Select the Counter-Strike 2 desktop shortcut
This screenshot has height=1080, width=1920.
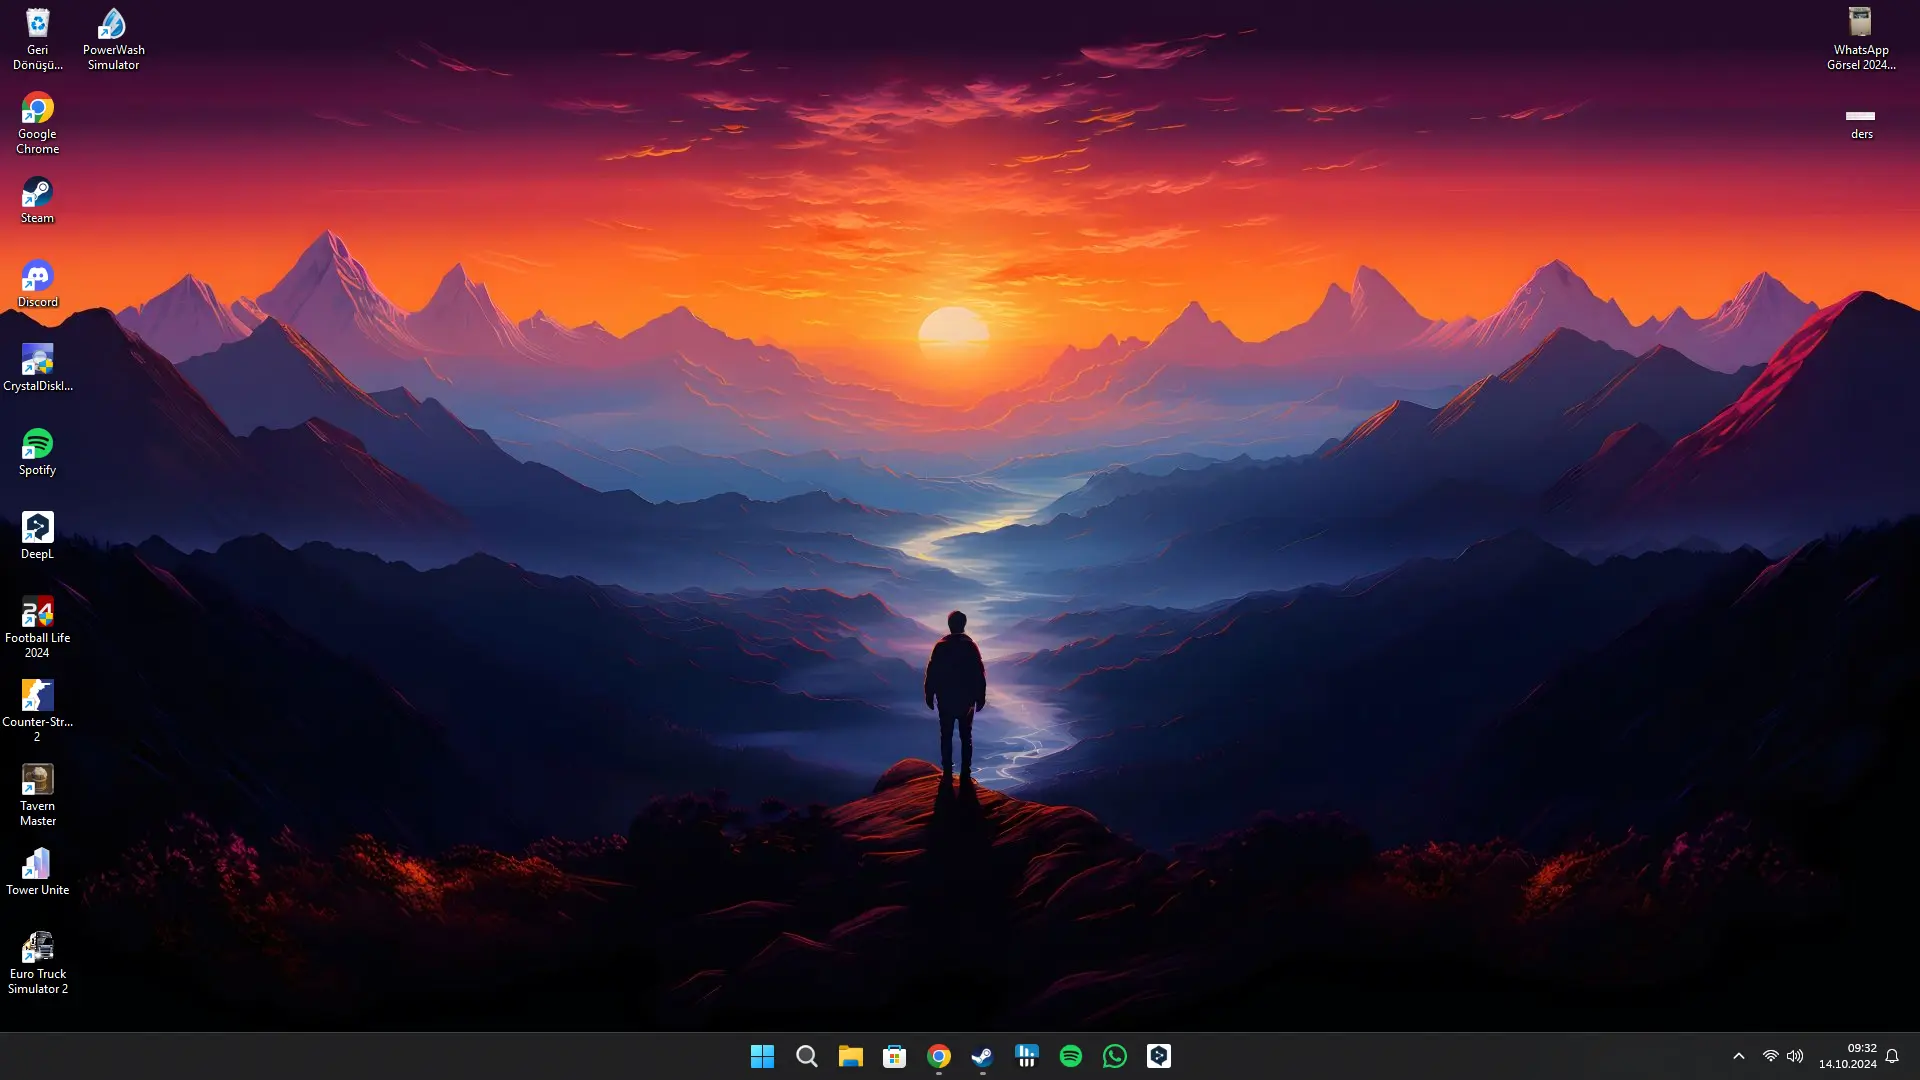pyautogui.click(x=37, y=711)
